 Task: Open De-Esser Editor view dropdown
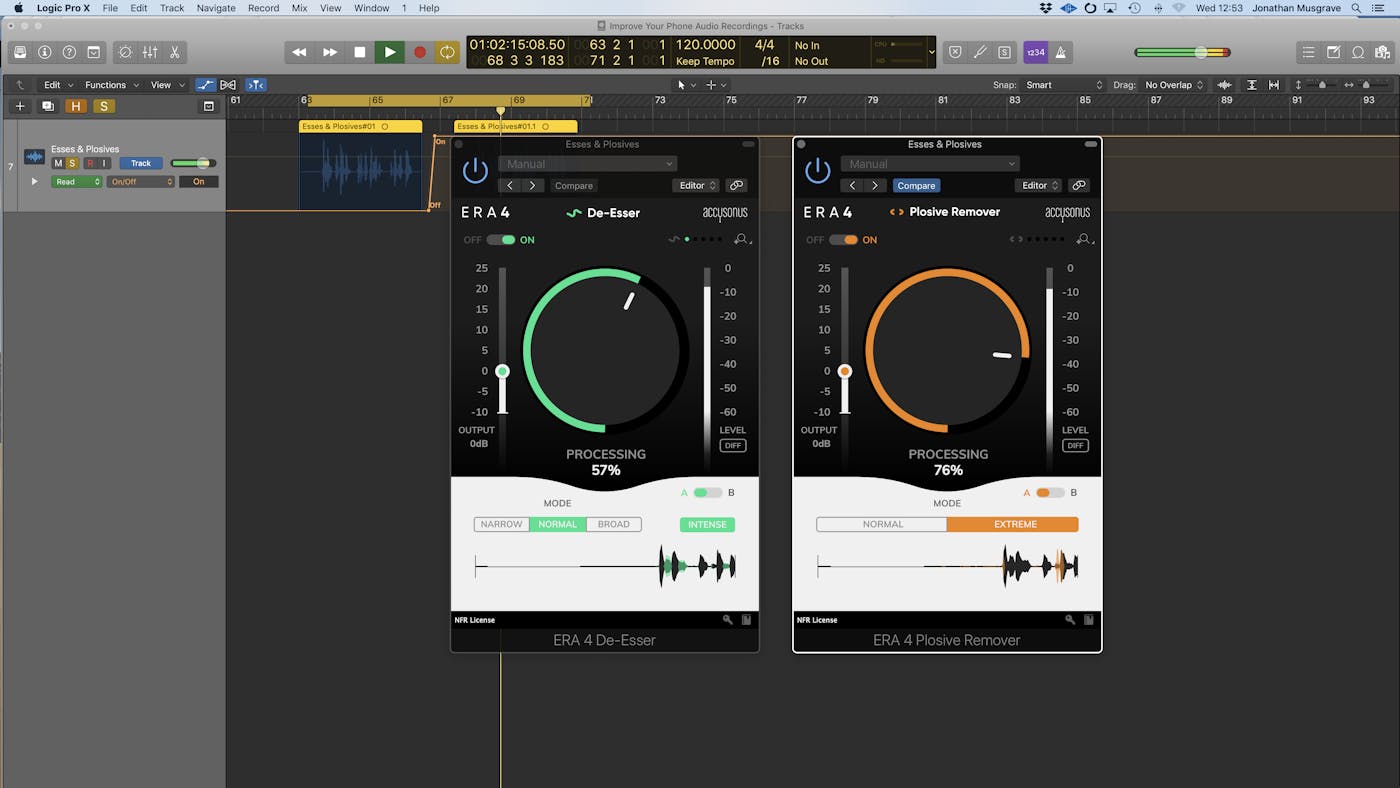tap(696, 185)
